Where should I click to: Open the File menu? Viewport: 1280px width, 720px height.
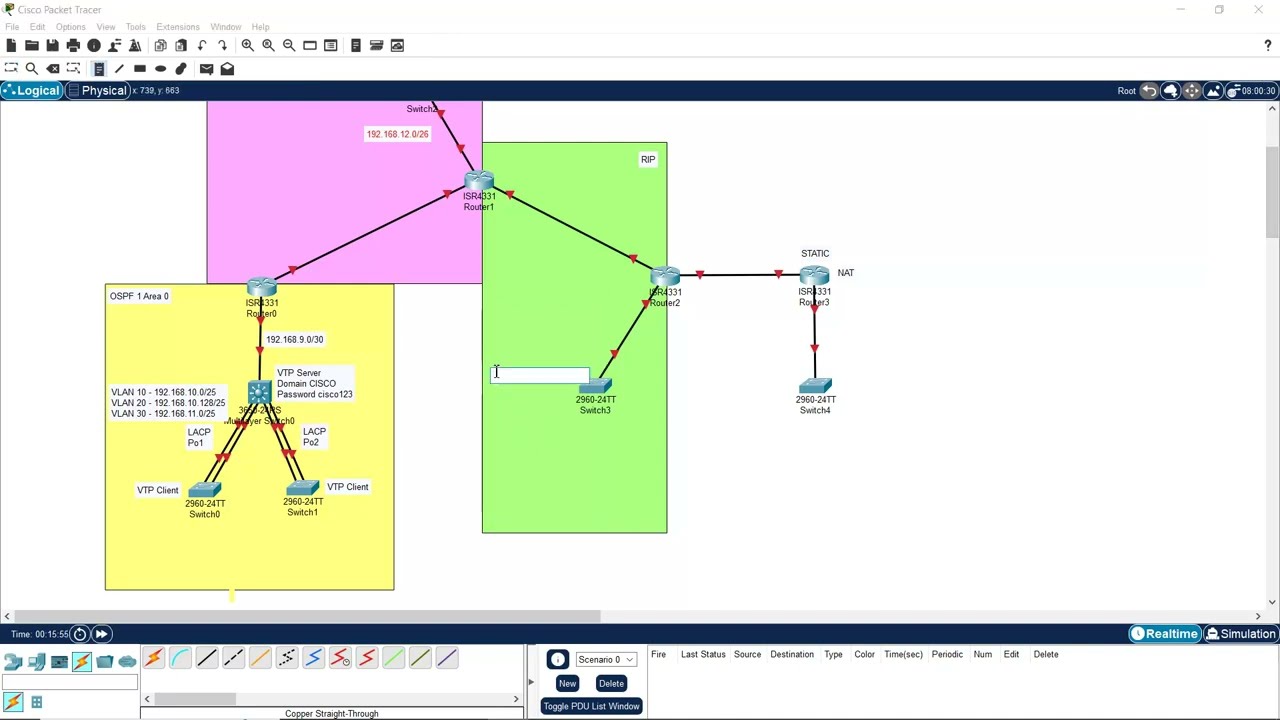(12, 27)
